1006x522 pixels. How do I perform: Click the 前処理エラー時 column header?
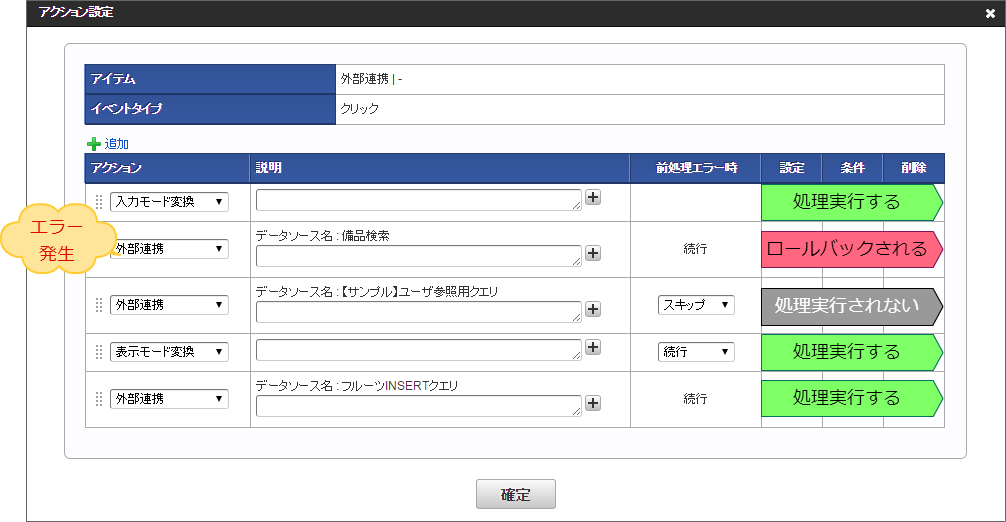pyautogui.click(x=696, y=168)
